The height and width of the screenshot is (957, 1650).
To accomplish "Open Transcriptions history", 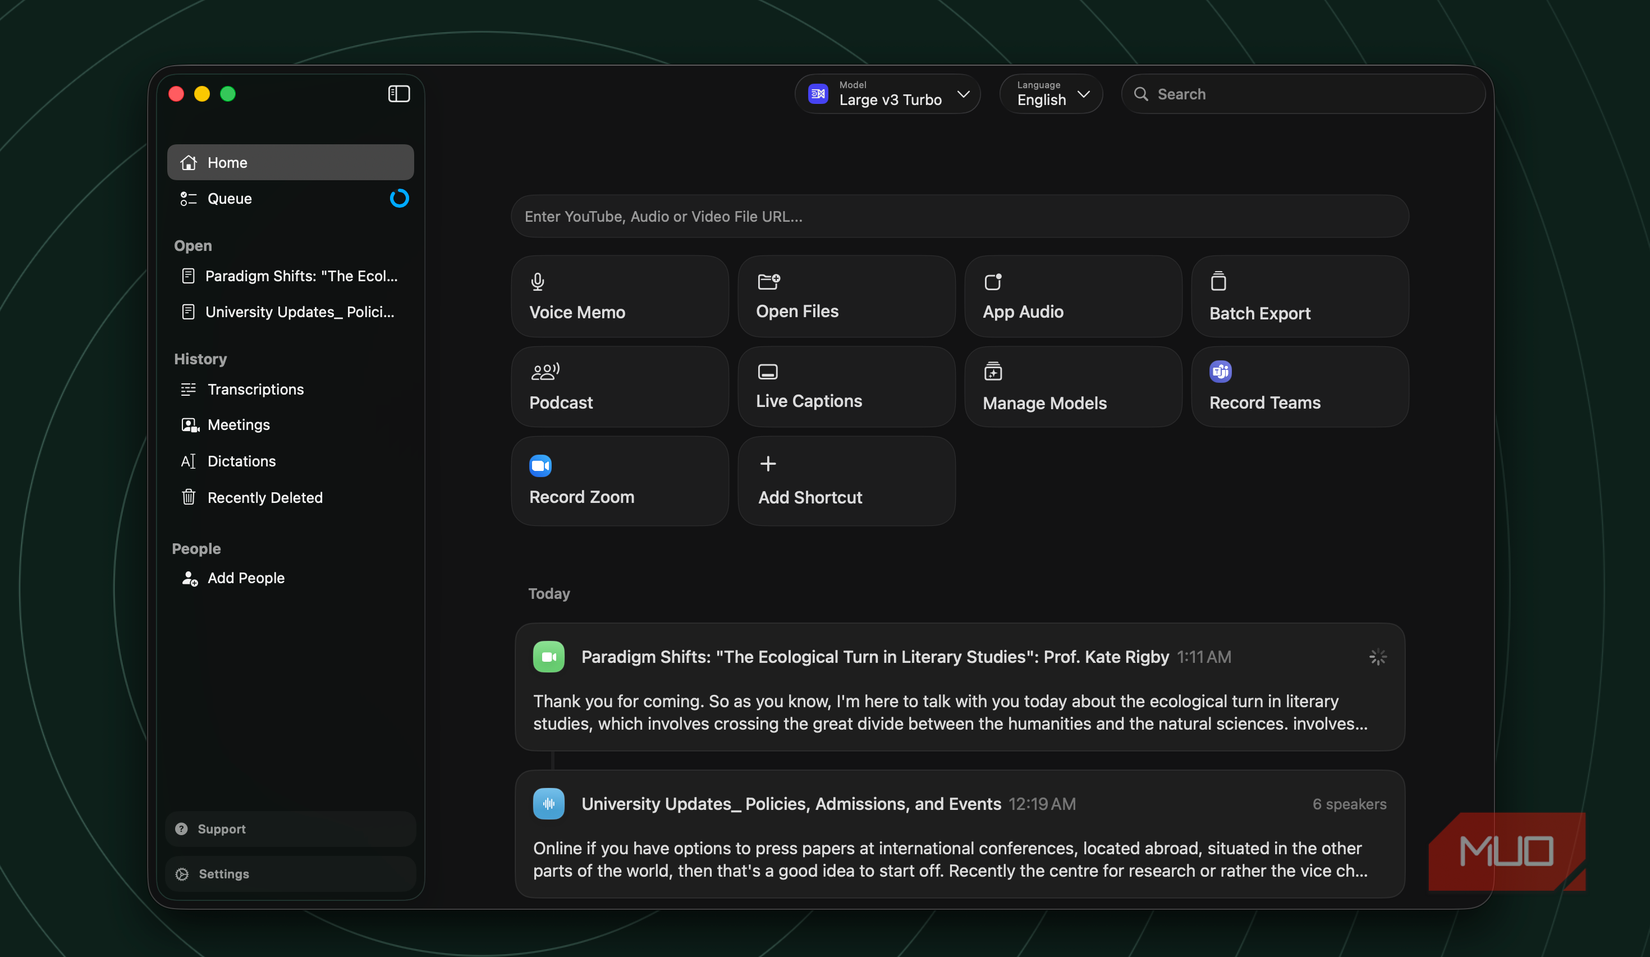I will (290, 389).
